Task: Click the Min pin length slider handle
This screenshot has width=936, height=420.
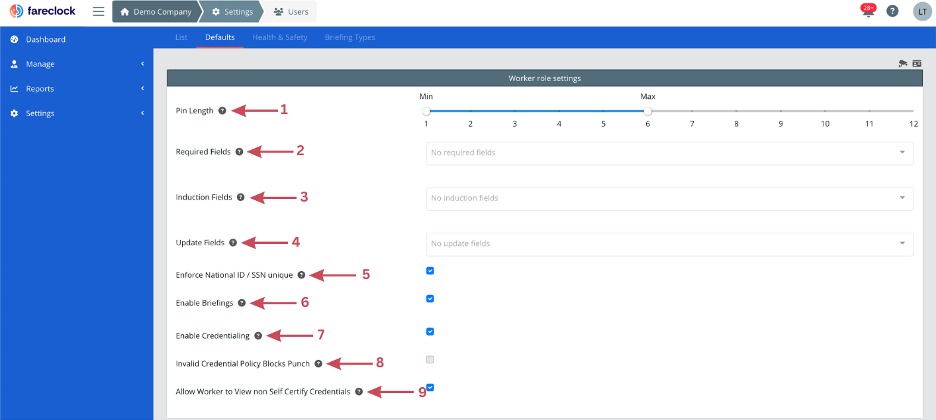Action: (x=426, y=111)
